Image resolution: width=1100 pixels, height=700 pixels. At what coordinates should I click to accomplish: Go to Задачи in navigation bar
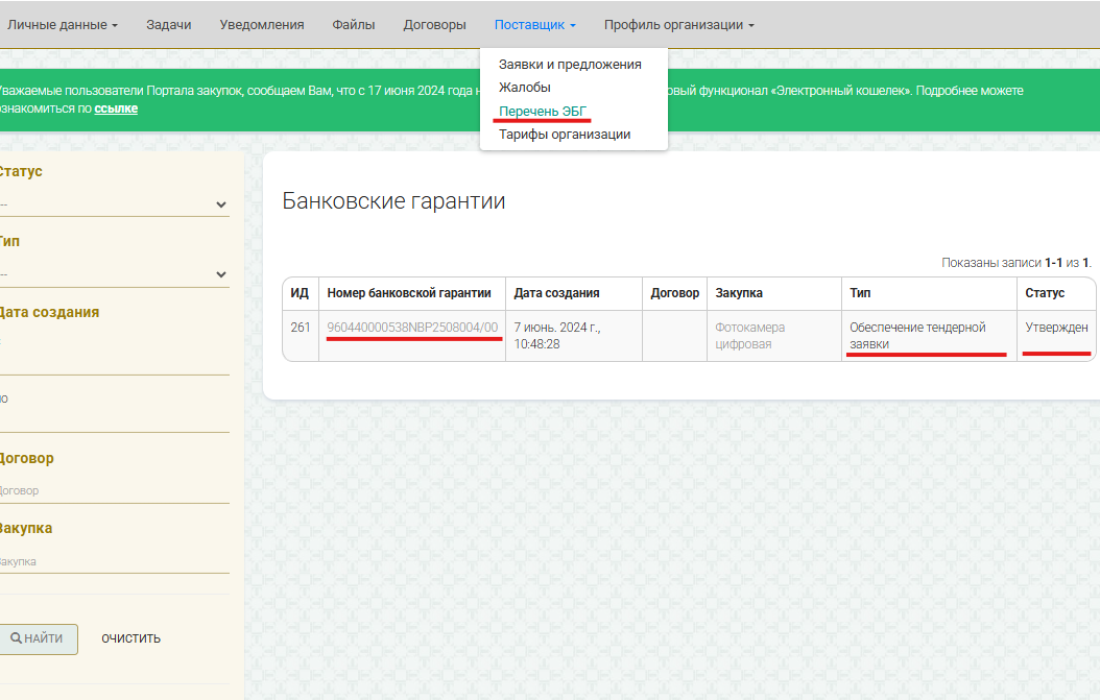click(x=168, y=25)
